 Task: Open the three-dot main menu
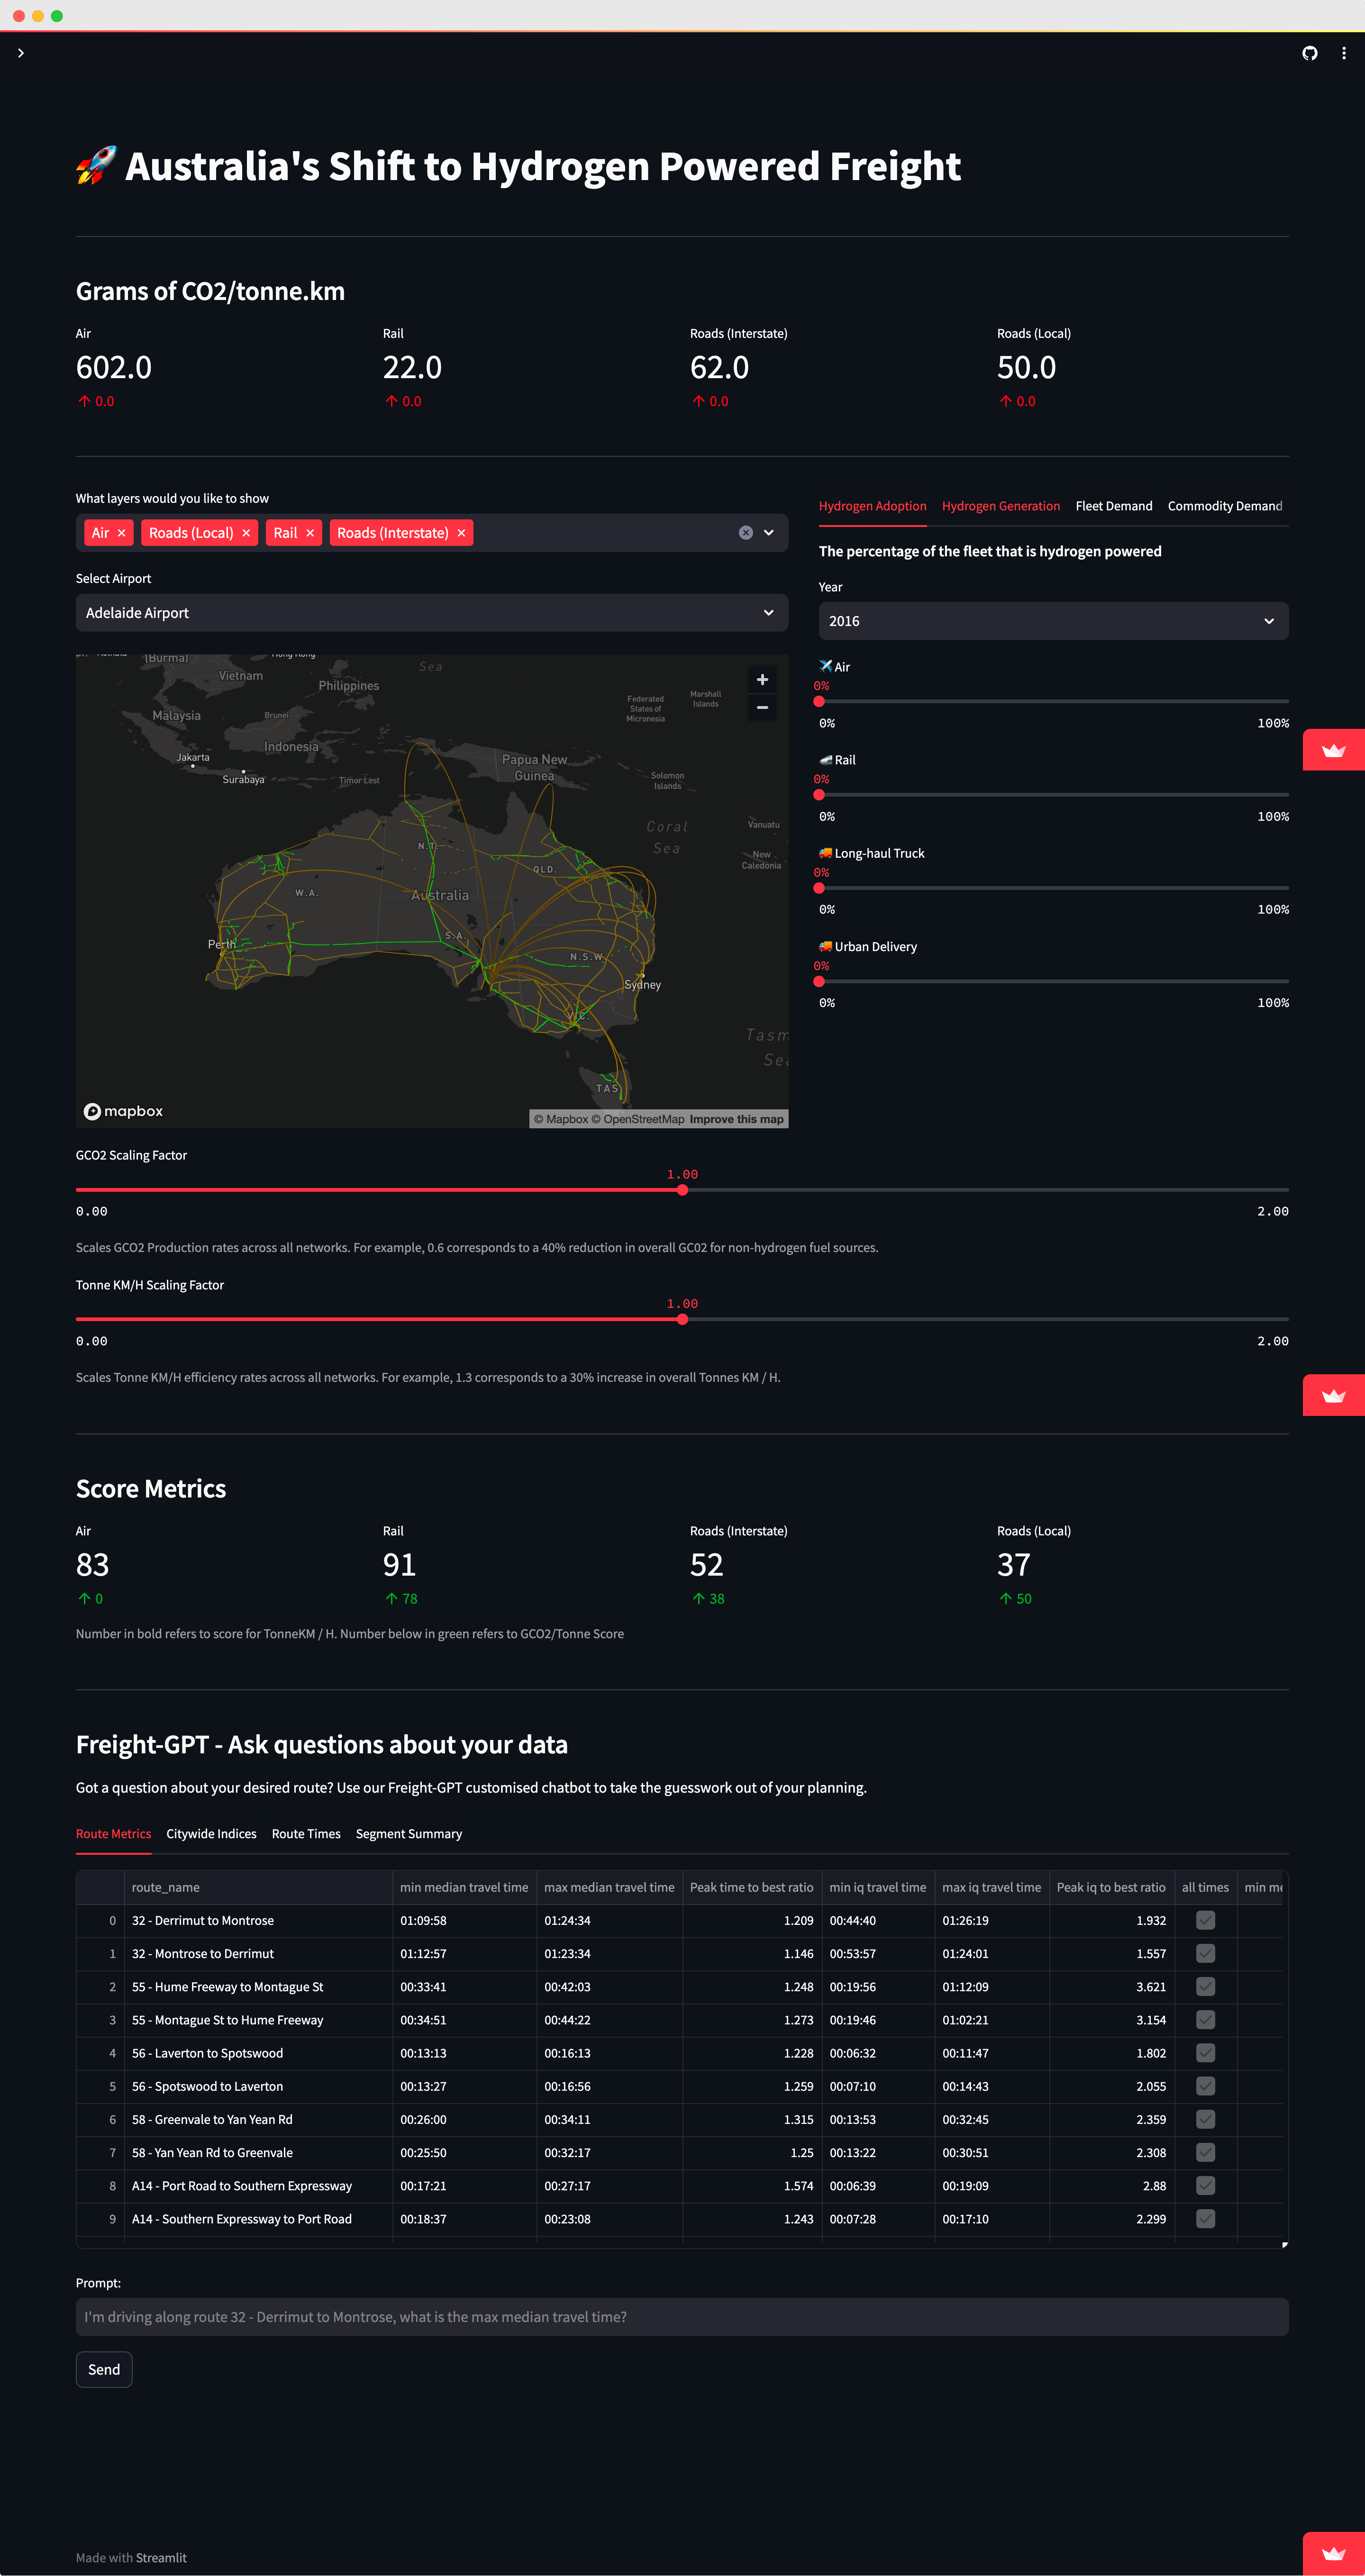tap(1343, 53)
